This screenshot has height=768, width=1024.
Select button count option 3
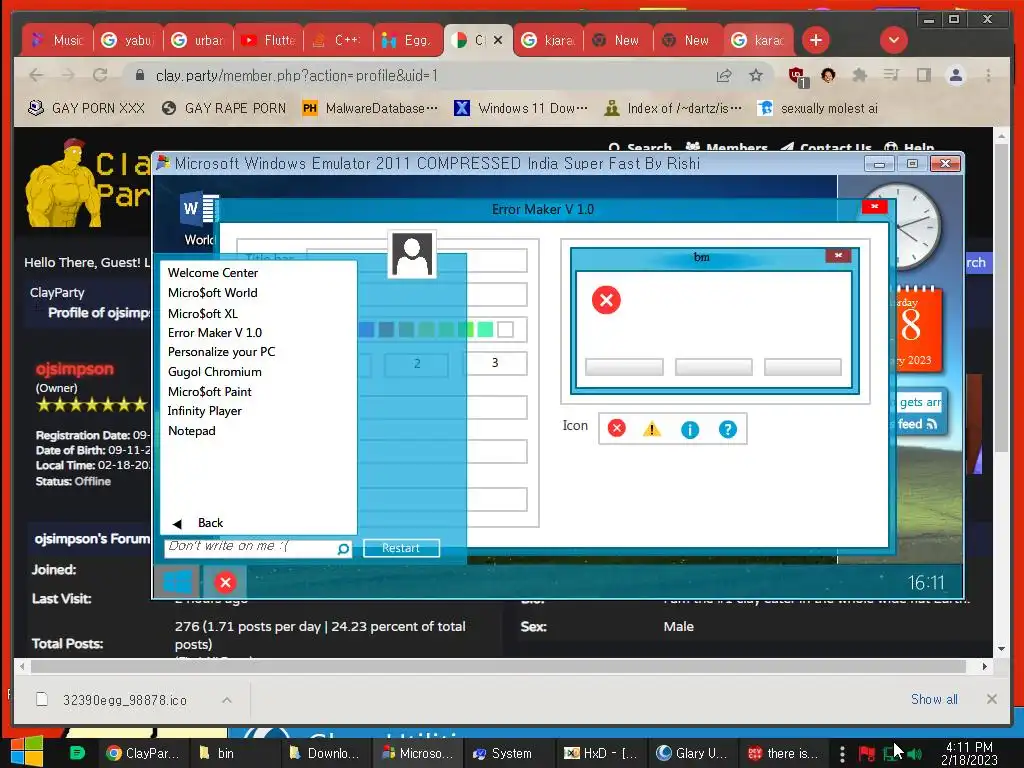pos(495,363)
